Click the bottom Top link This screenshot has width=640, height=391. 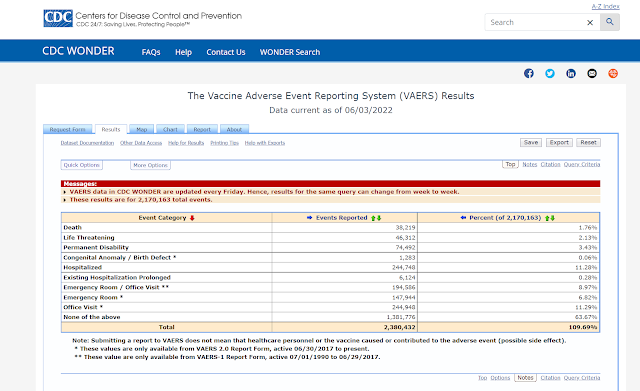pyautogui.click(x=482, y=378)
